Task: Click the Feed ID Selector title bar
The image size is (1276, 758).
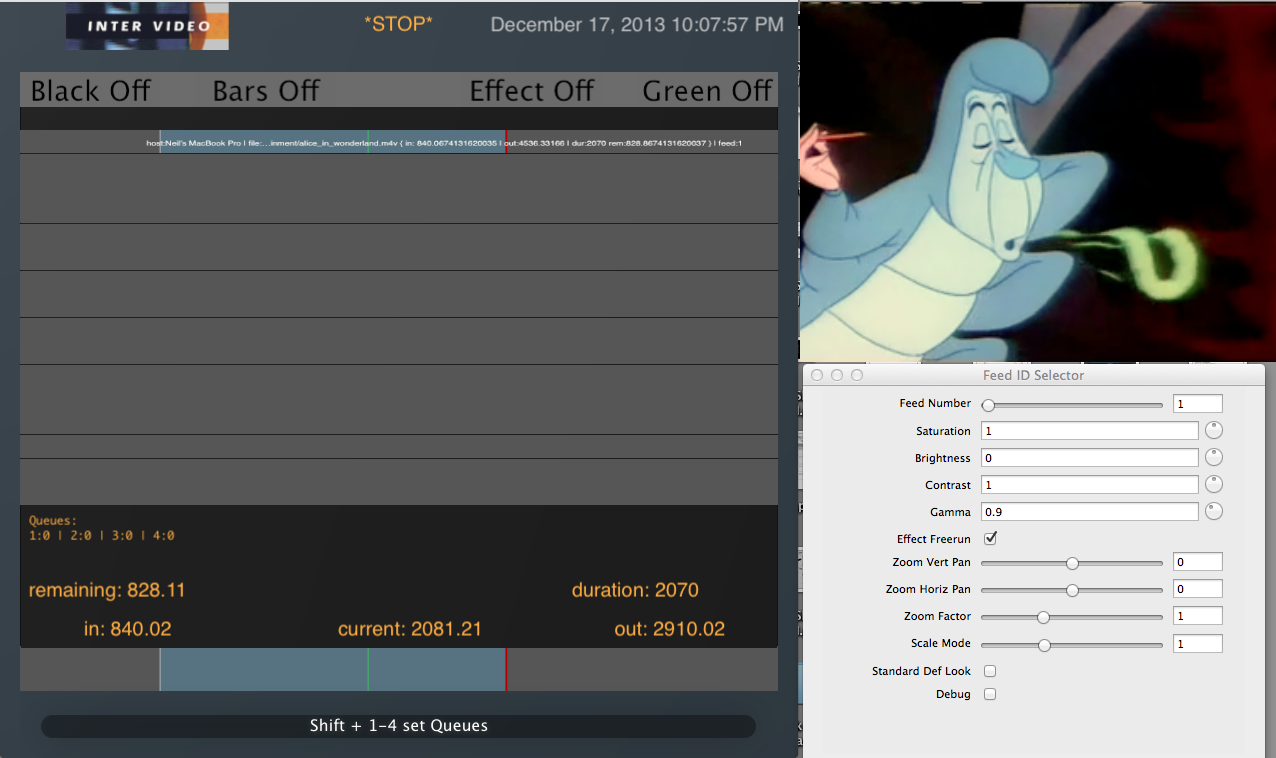Action: click(1034, 375)
